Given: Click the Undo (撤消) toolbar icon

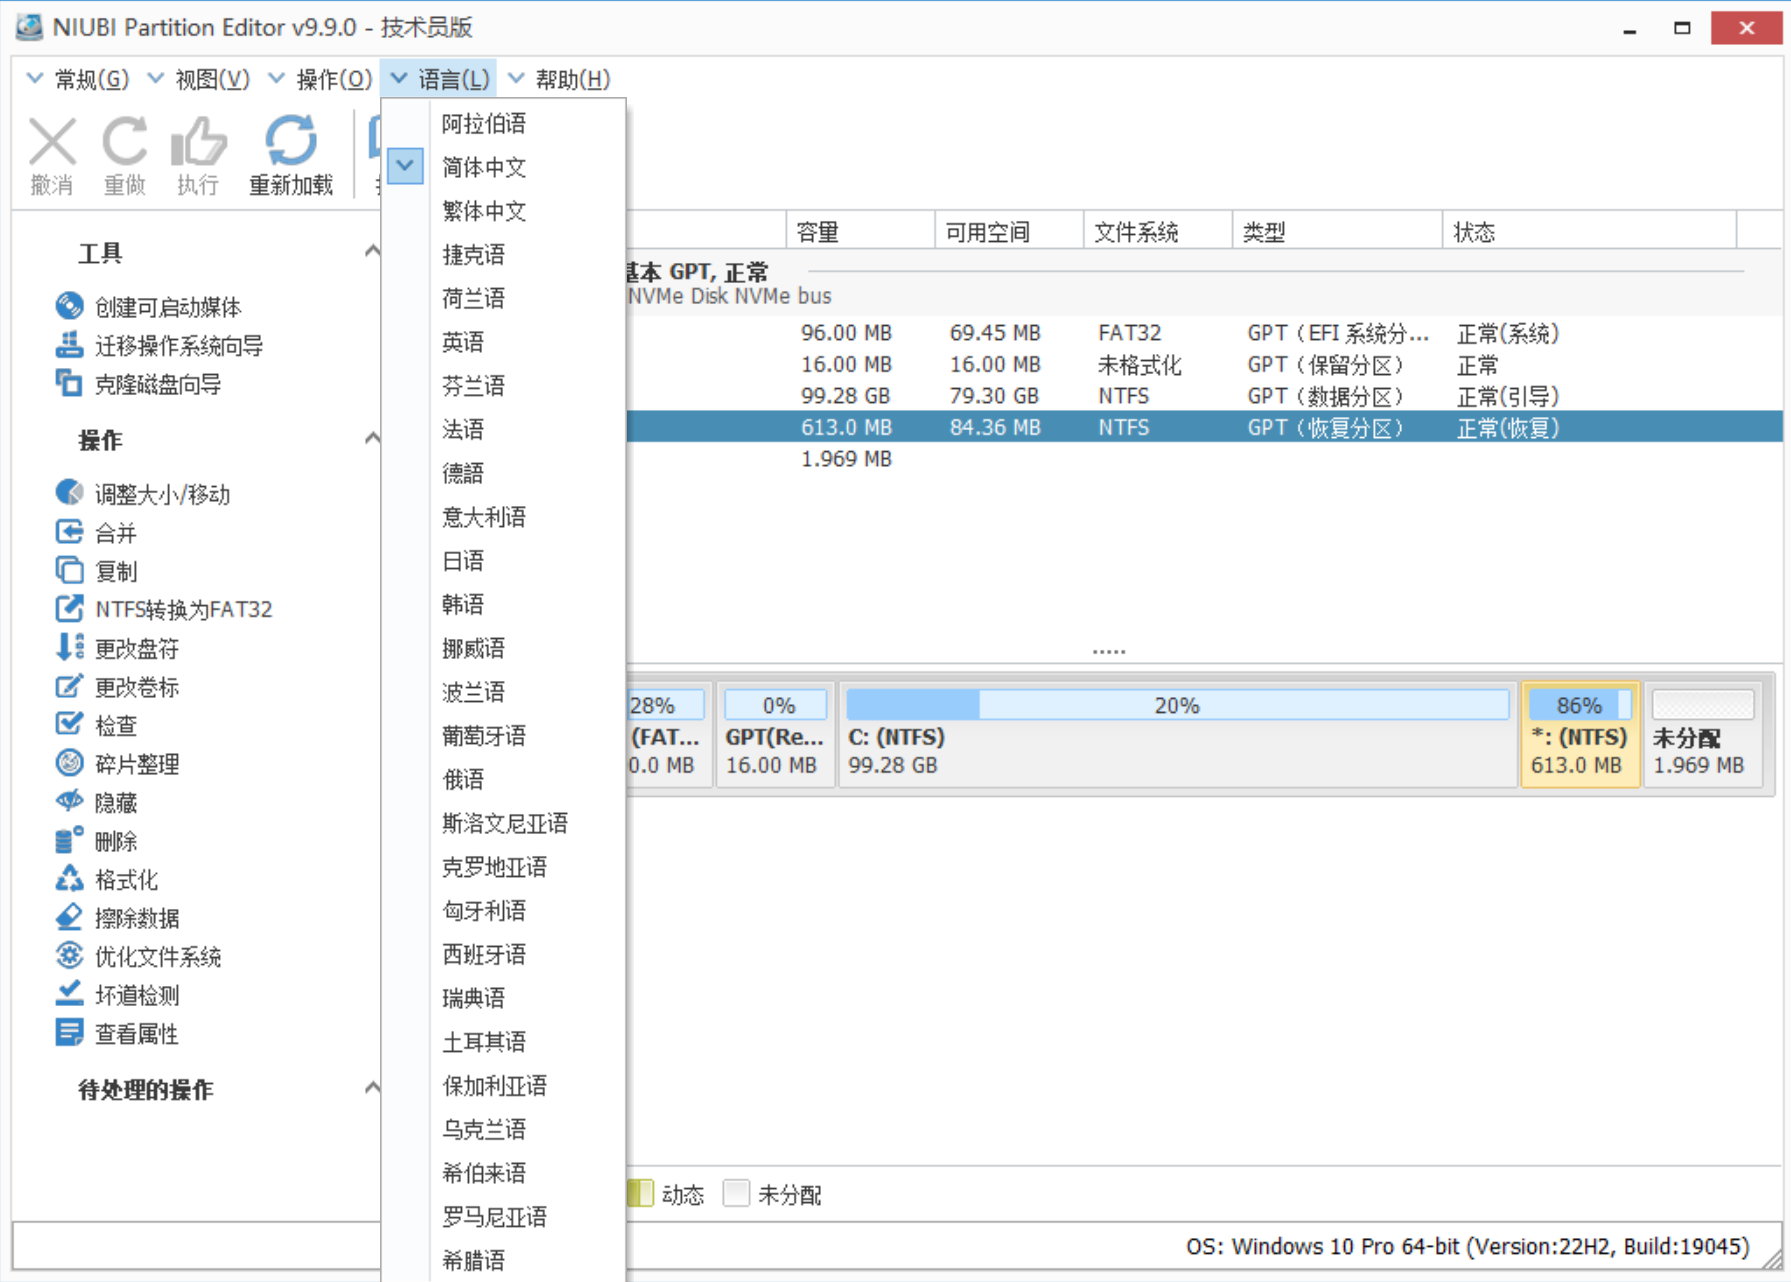Looking at the screenshot, I should click(52, 143).
